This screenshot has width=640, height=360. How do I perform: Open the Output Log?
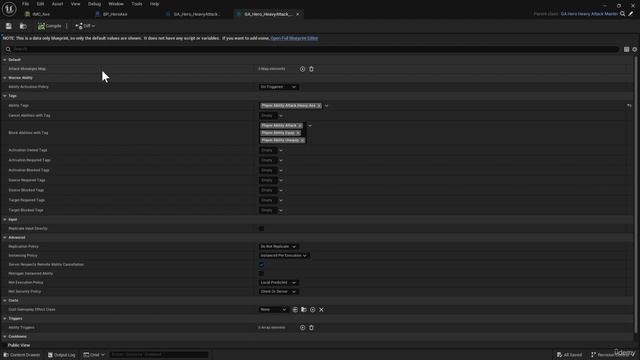62,355
